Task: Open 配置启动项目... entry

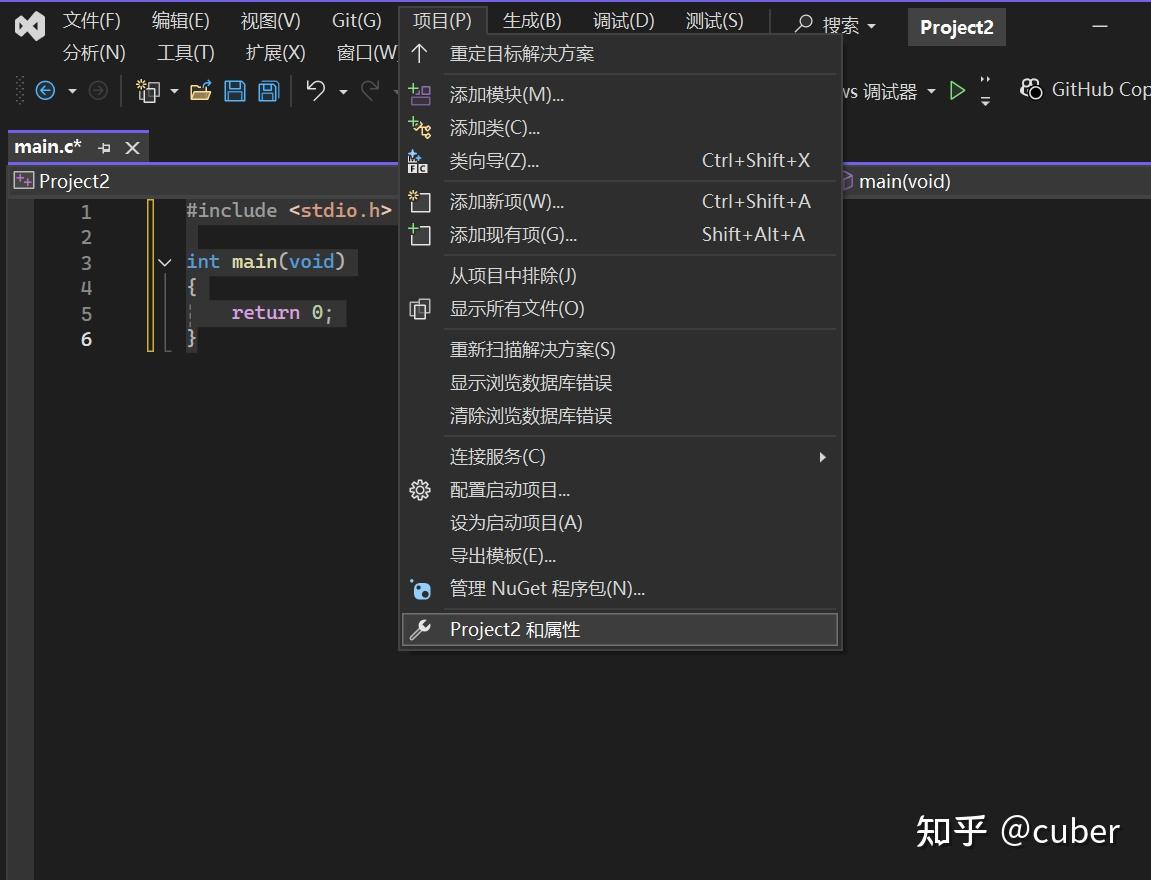Action: point(620,490)
